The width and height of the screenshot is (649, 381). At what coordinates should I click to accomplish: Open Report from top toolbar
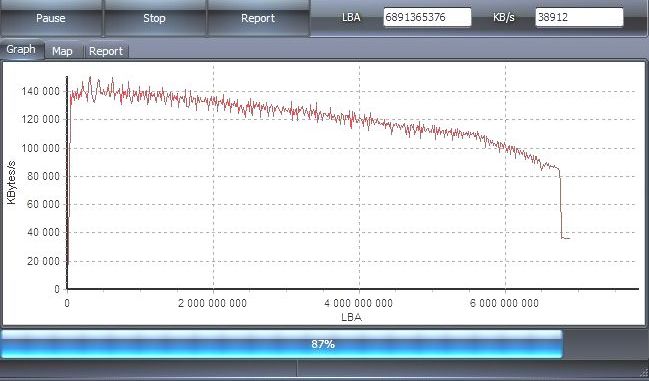[258, 18]
